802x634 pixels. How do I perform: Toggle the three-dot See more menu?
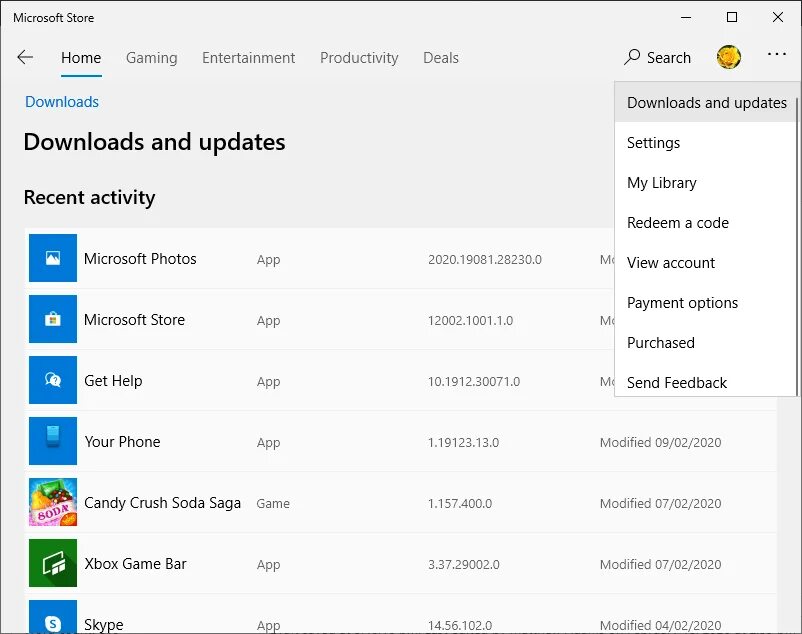click(x=777, y=56)
